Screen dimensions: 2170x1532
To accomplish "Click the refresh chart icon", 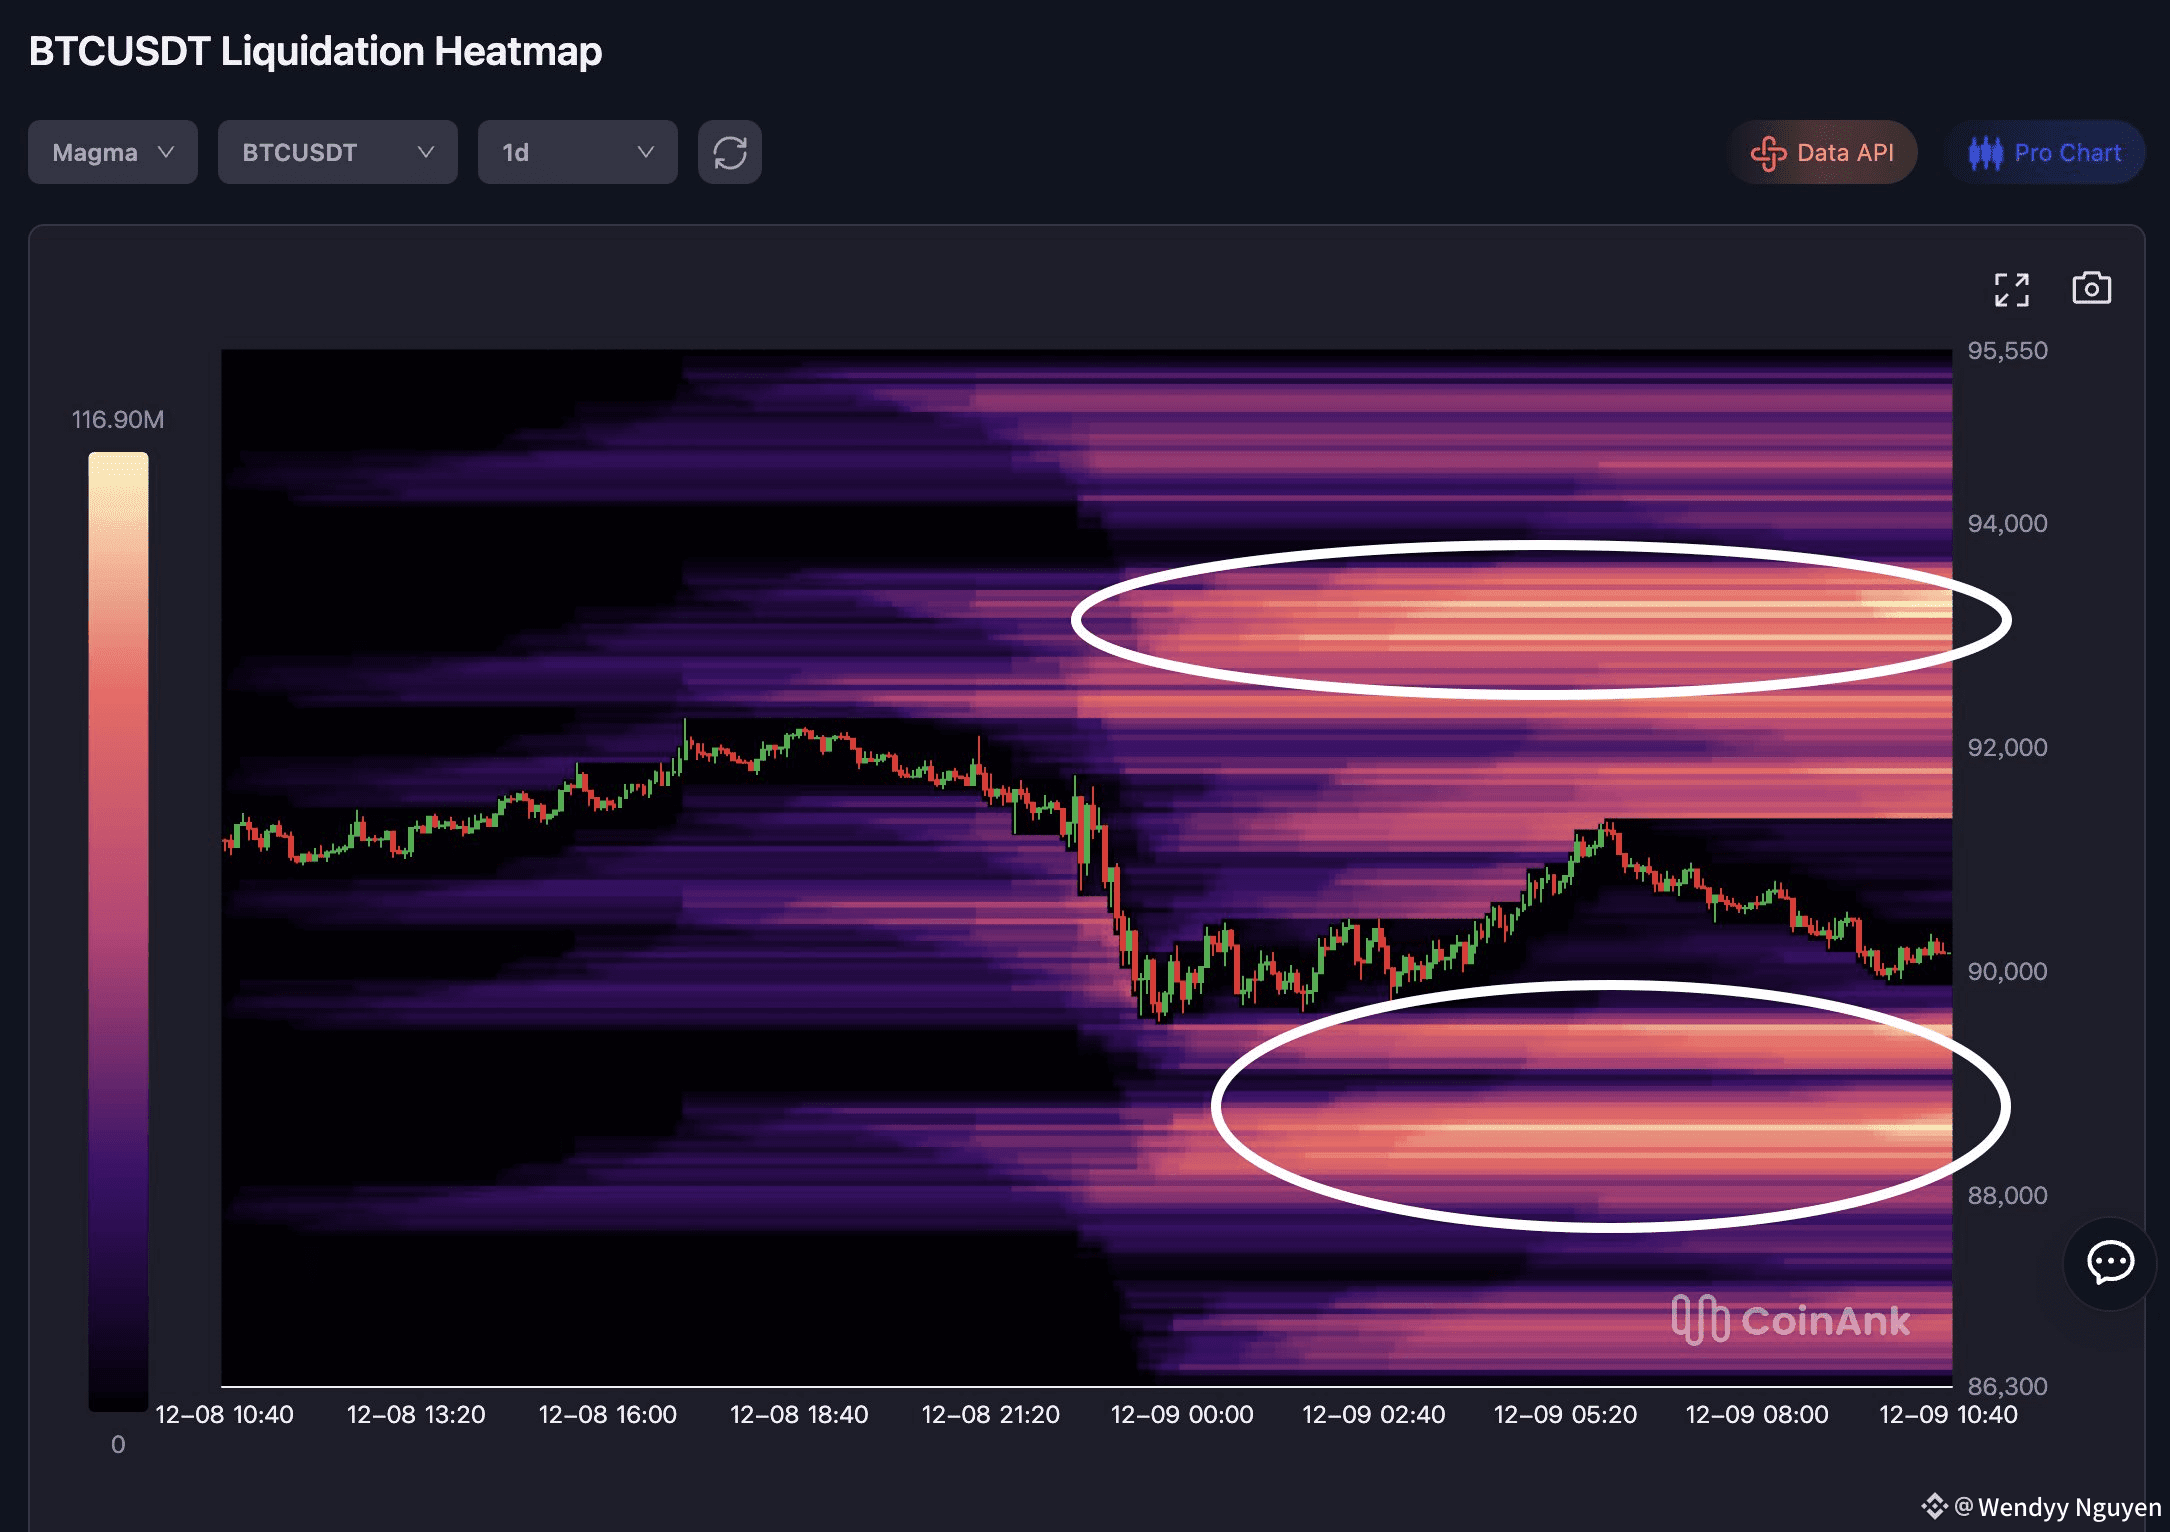I will tap(729, 152).
